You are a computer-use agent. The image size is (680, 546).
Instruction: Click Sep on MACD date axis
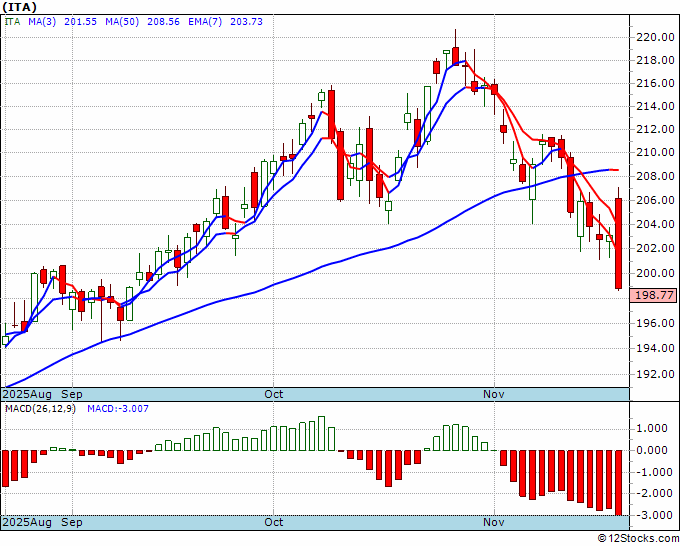tap(72, 522)
